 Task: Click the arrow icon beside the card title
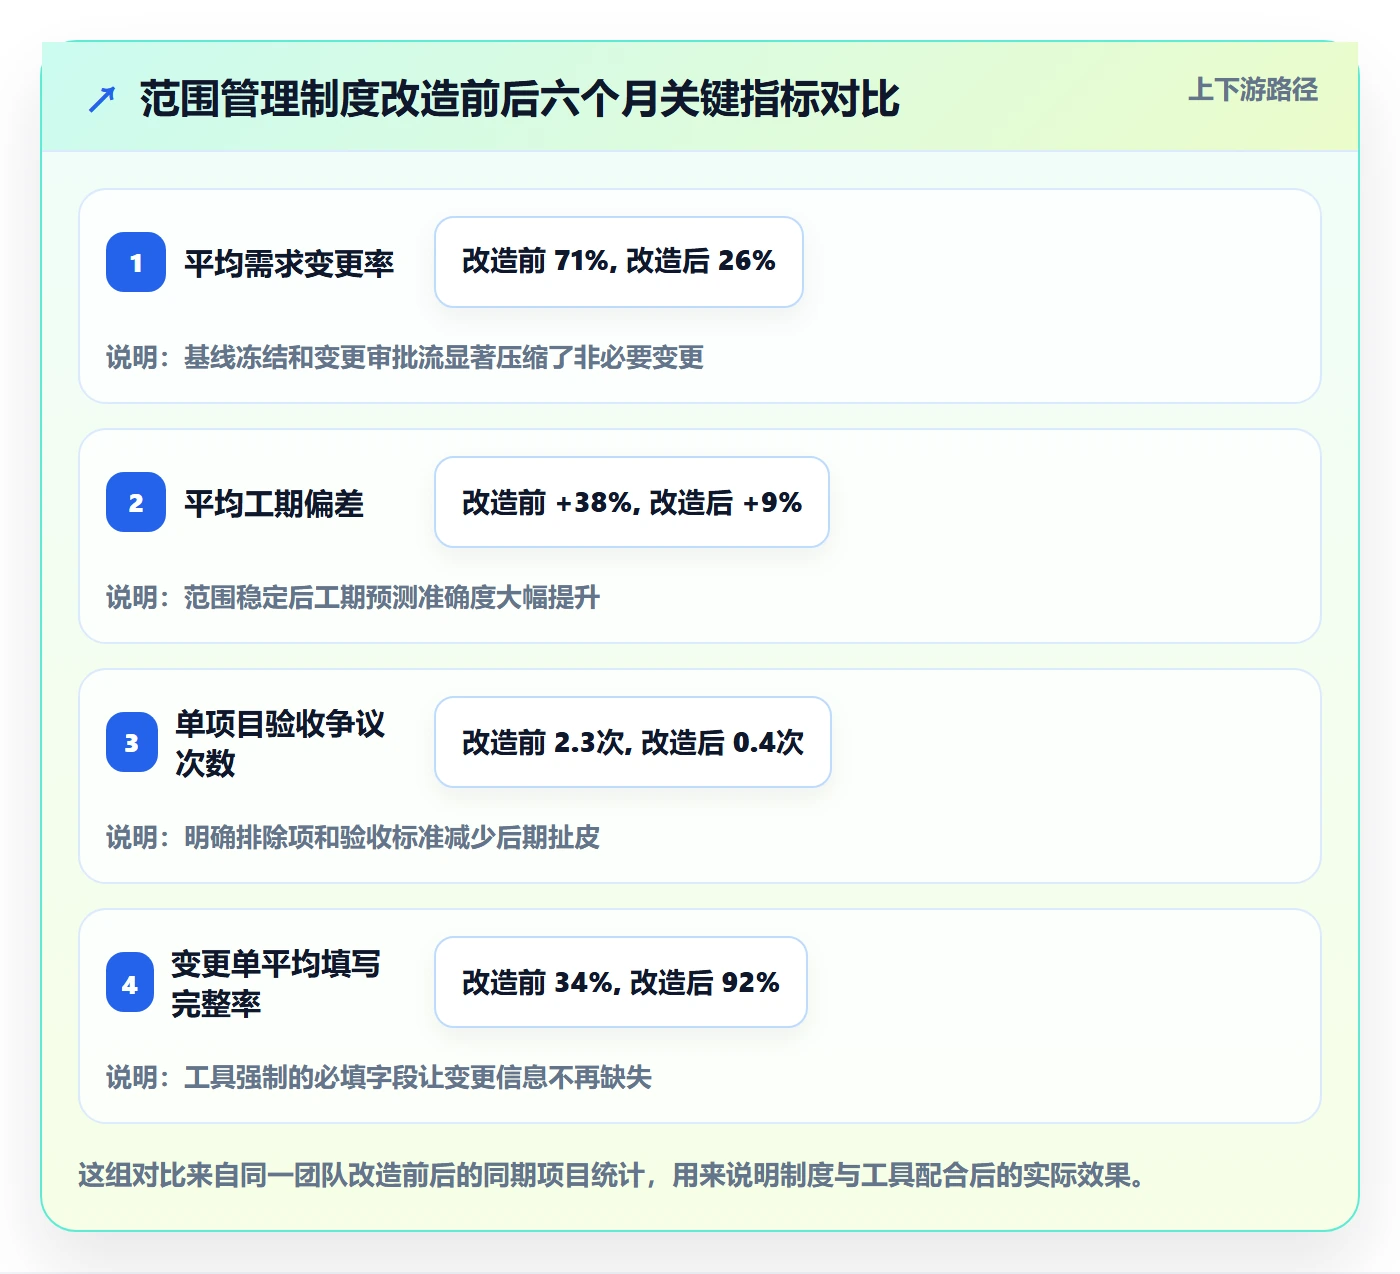(x=101, y=100)
